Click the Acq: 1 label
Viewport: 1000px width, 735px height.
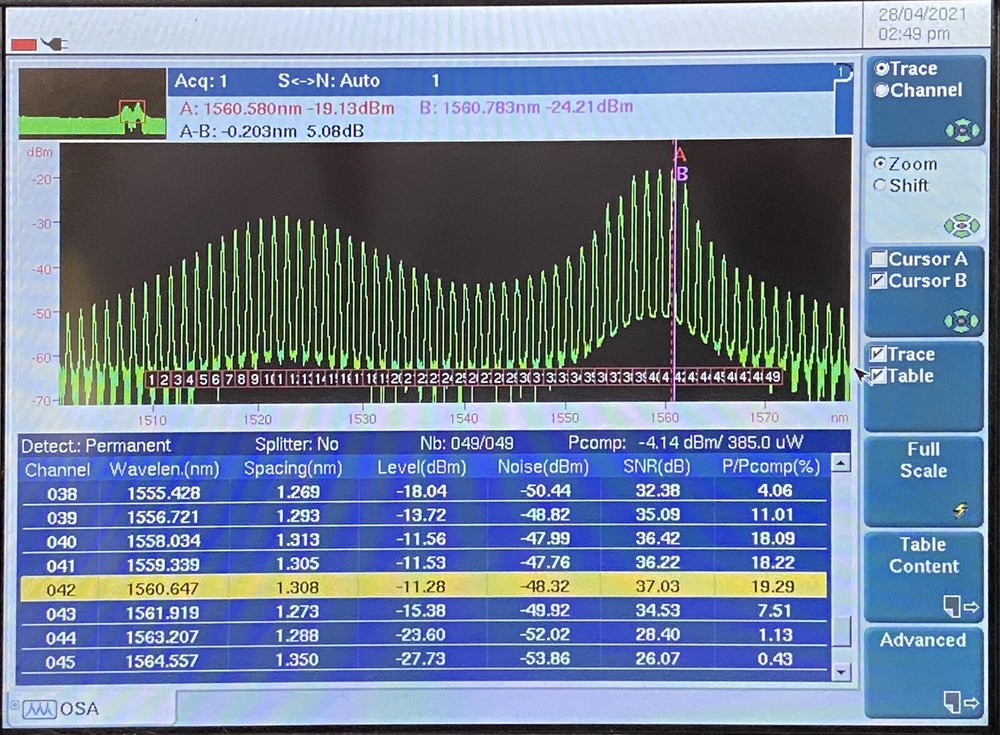[x=201, y=81]
